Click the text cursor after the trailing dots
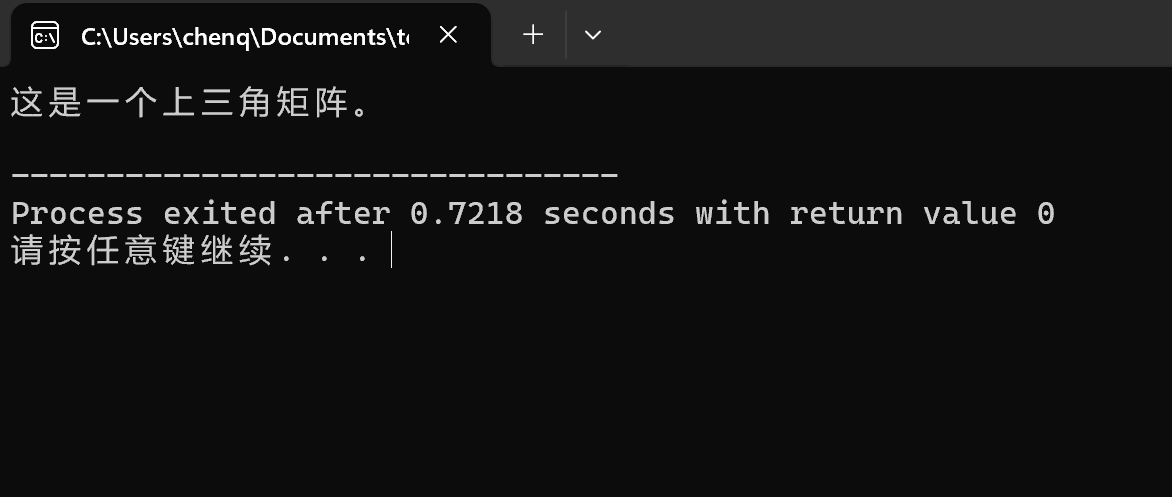The image size is (1172, 497). [392, 250]
